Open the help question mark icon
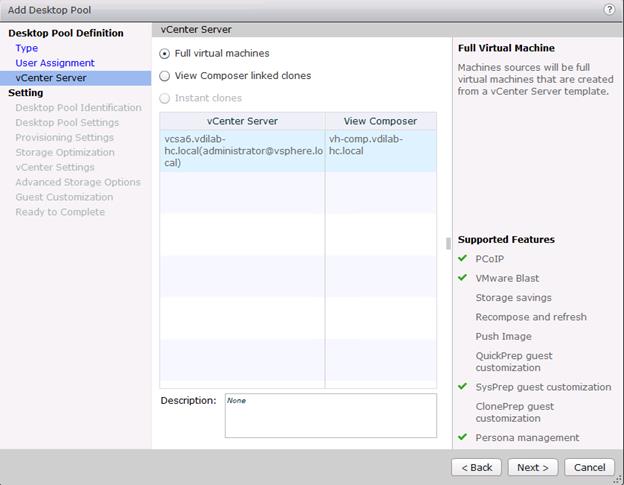Image resolution: width=624 pixels, height=485 pixels. (609, 10)
